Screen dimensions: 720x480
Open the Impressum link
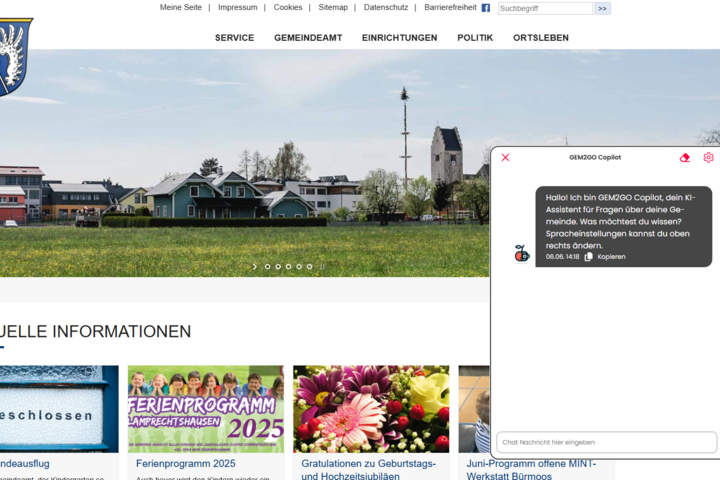[x=237, y=7]
